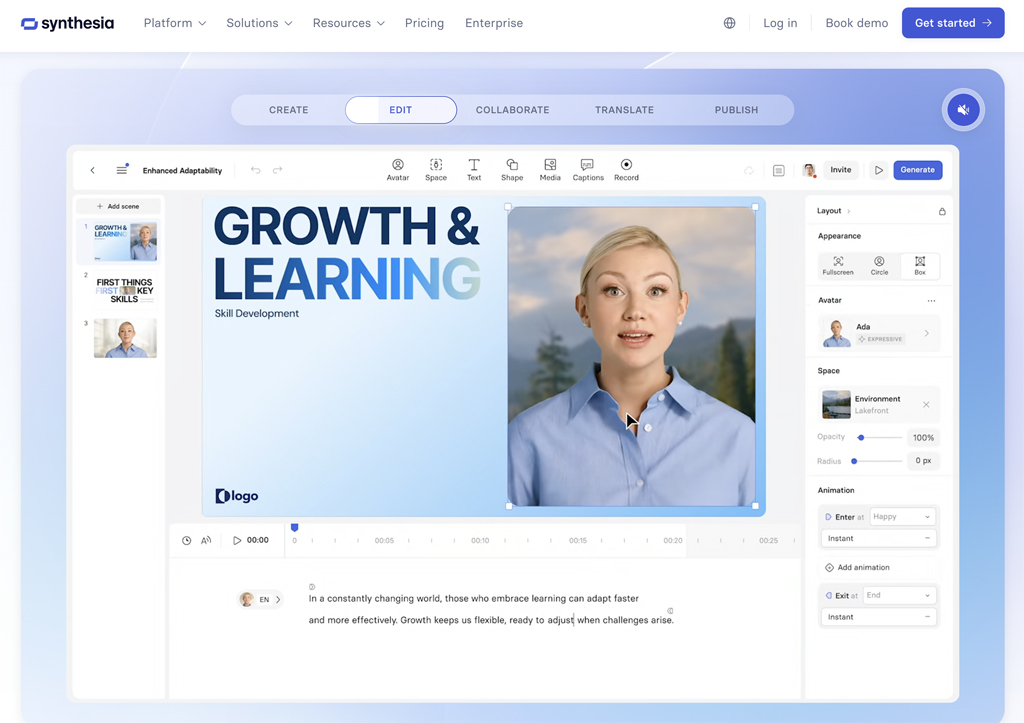
Task: Open the Exit at End dropdown
Action: click(x=899, y=595)
